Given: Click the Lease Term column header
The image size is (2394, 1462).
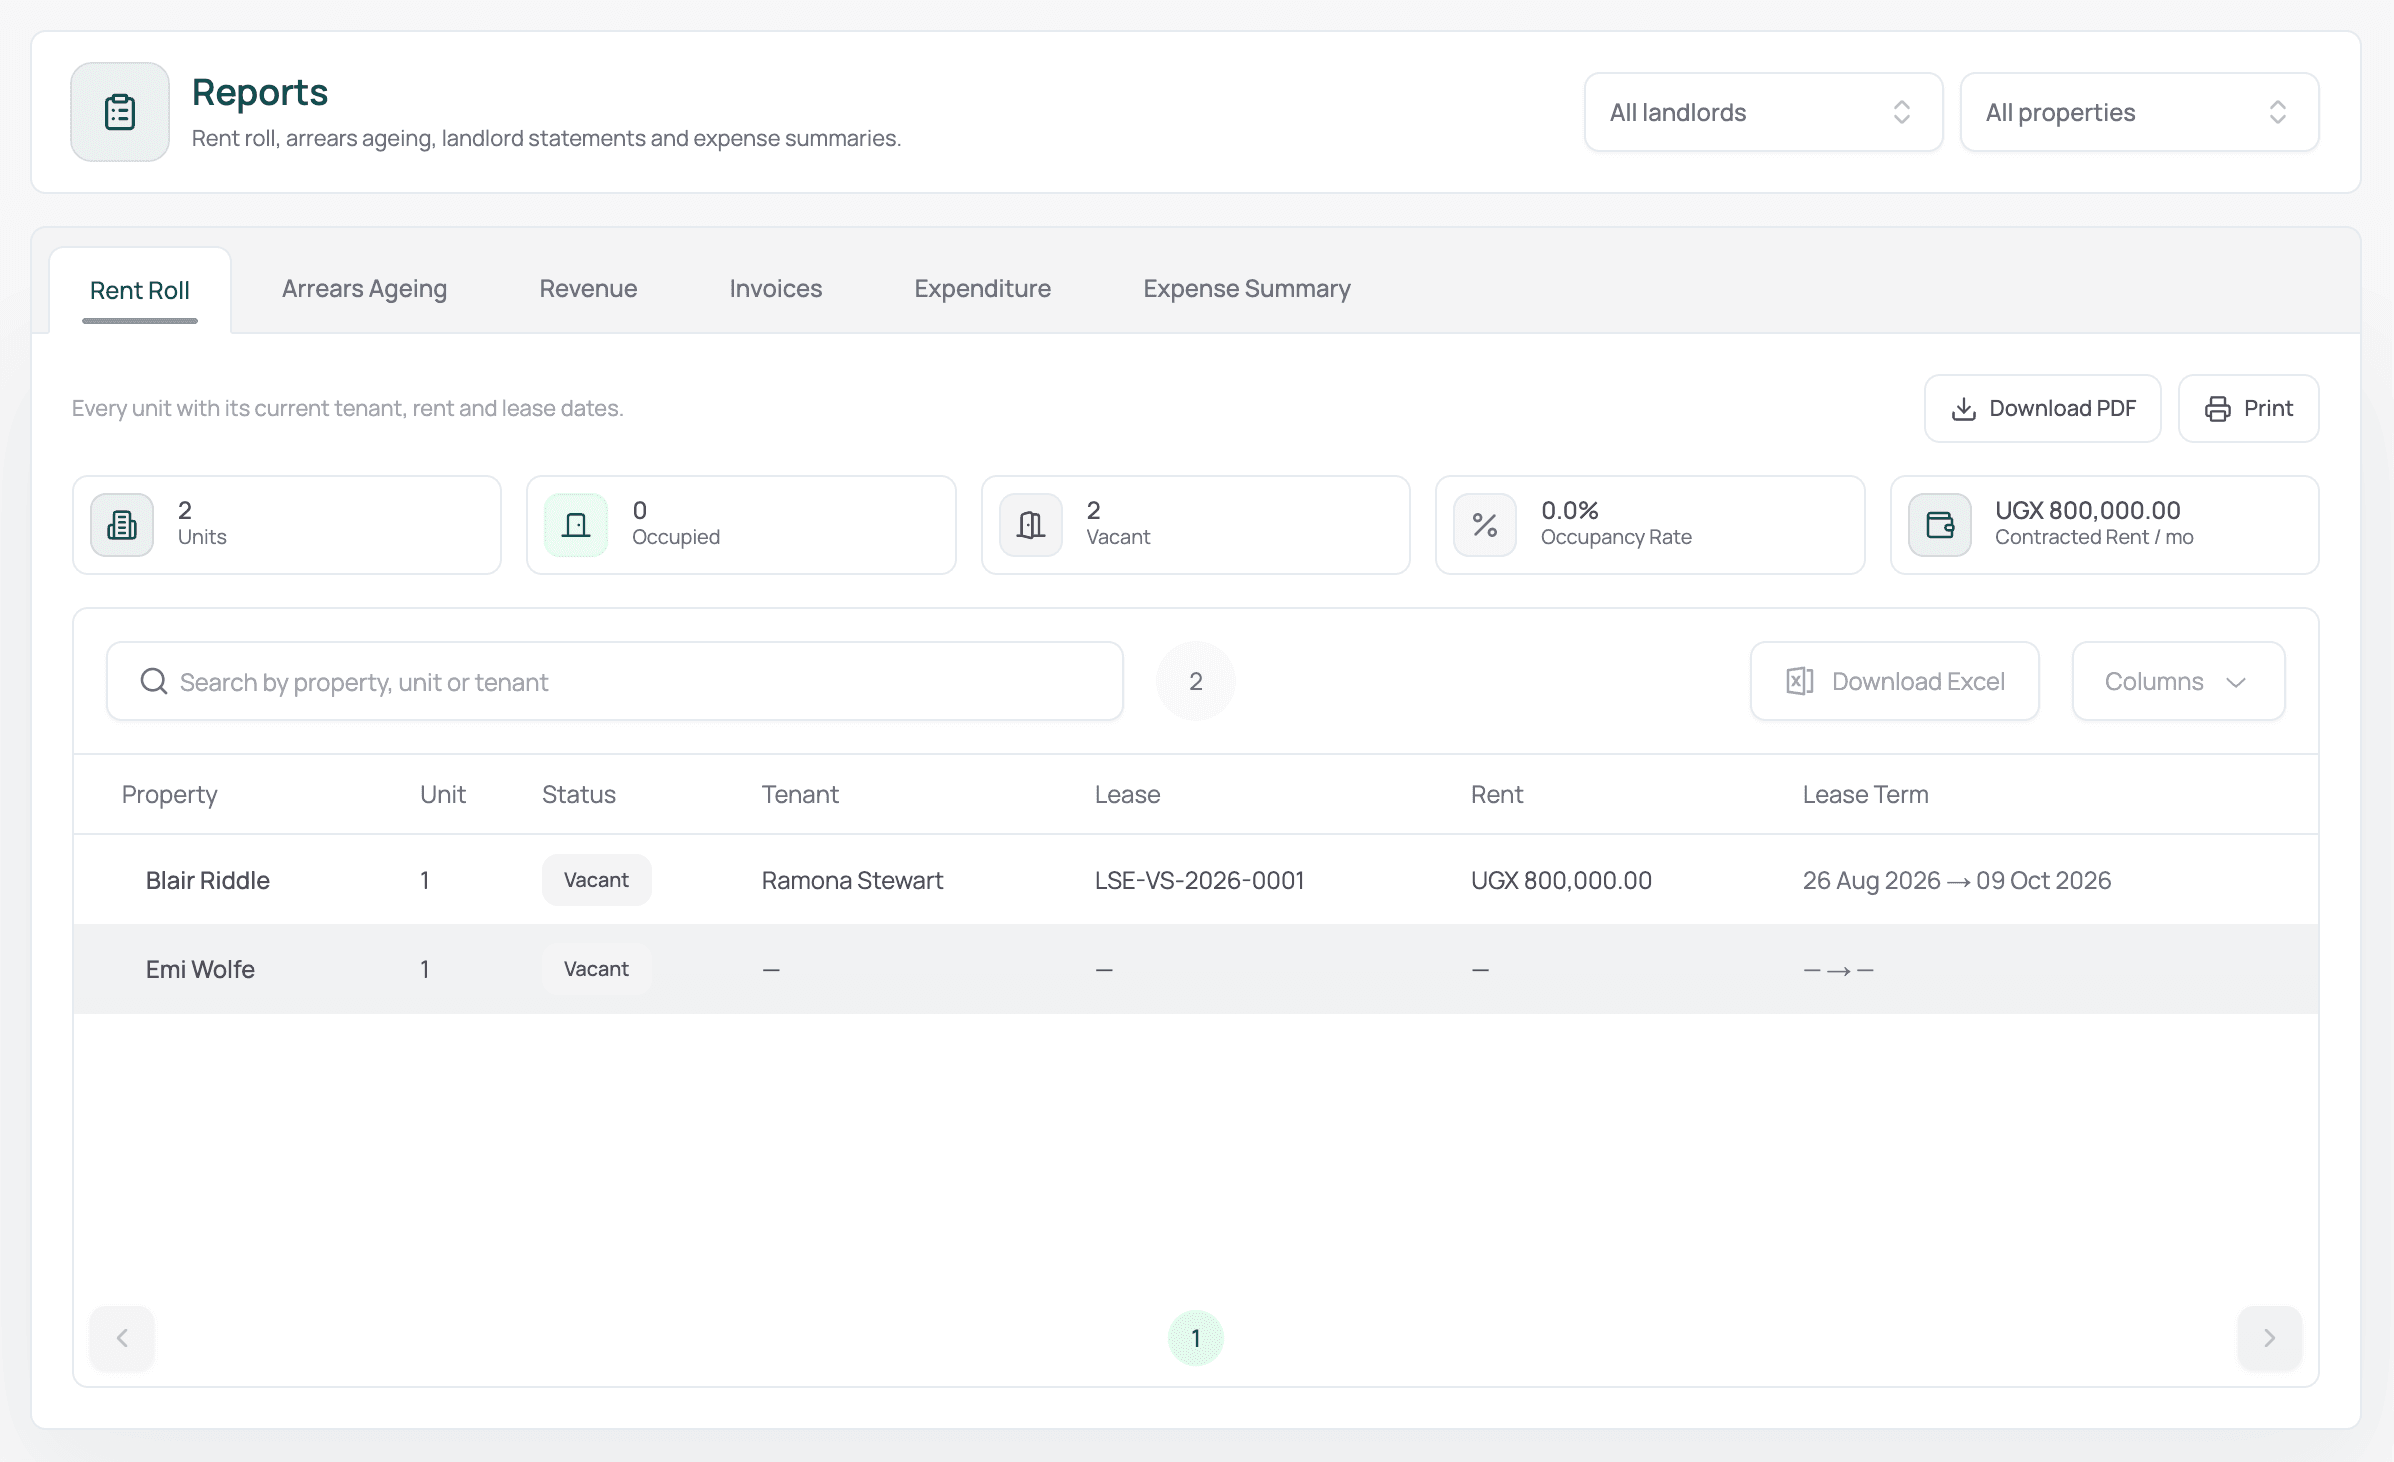Looking at the screenshot, I should click(1865, 795).
